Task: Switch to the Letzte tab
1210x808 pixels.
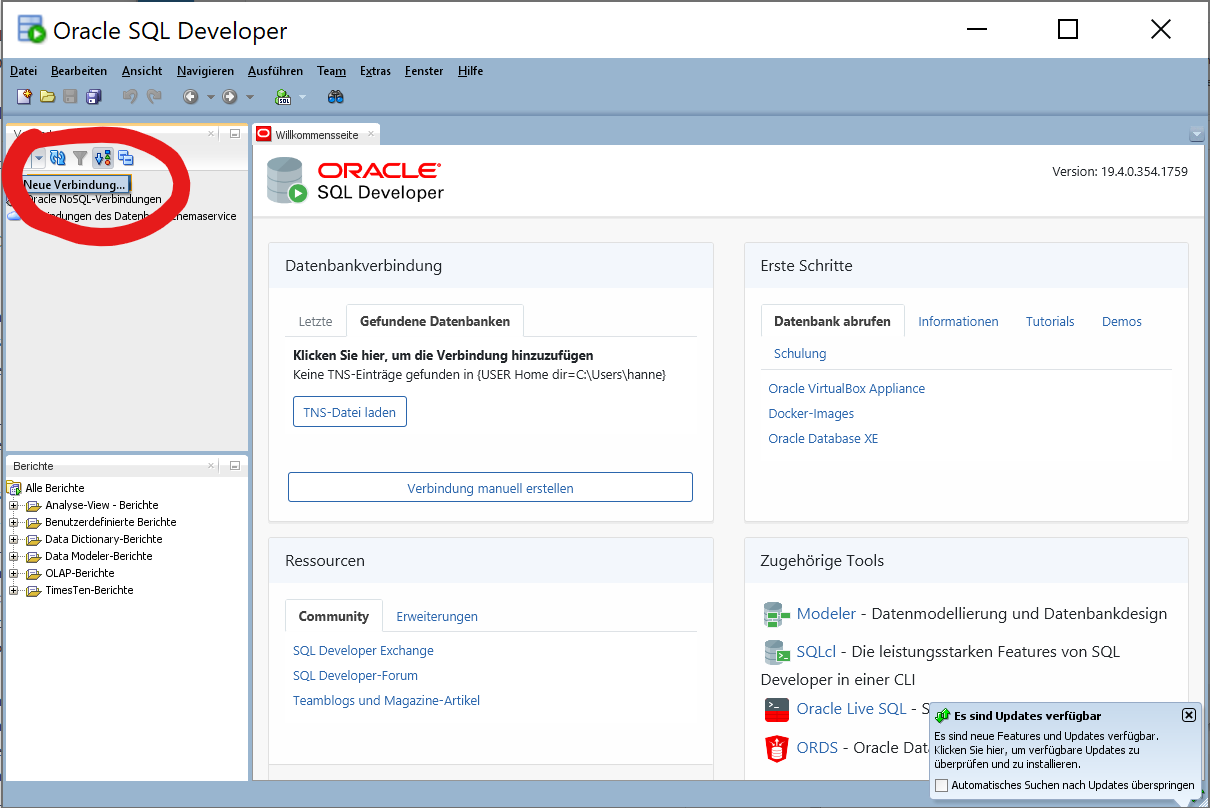Action: (315, 321)
